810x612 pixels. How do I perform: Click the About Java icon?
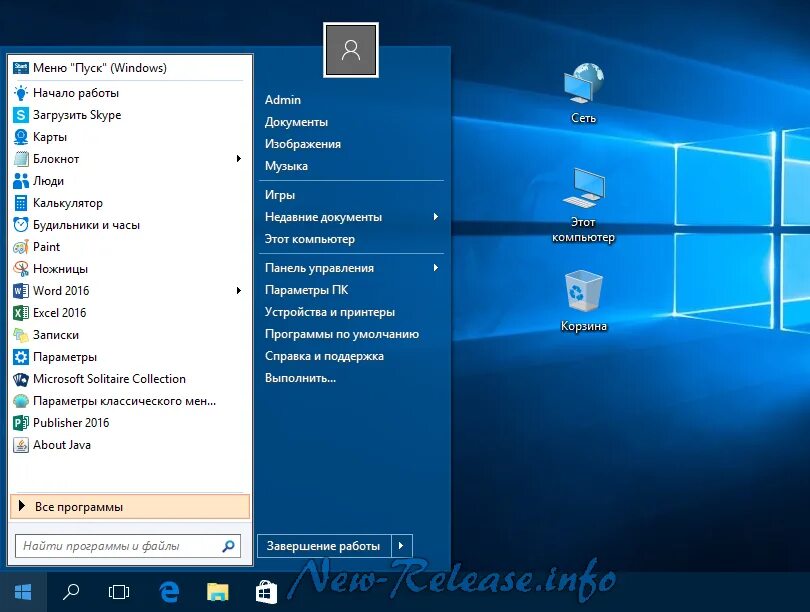click(21, 445)
